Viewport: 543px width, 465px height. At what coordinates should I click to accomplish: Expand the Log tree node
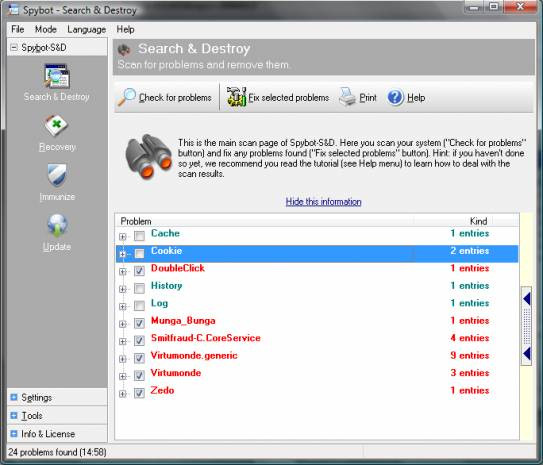point(123,307)
